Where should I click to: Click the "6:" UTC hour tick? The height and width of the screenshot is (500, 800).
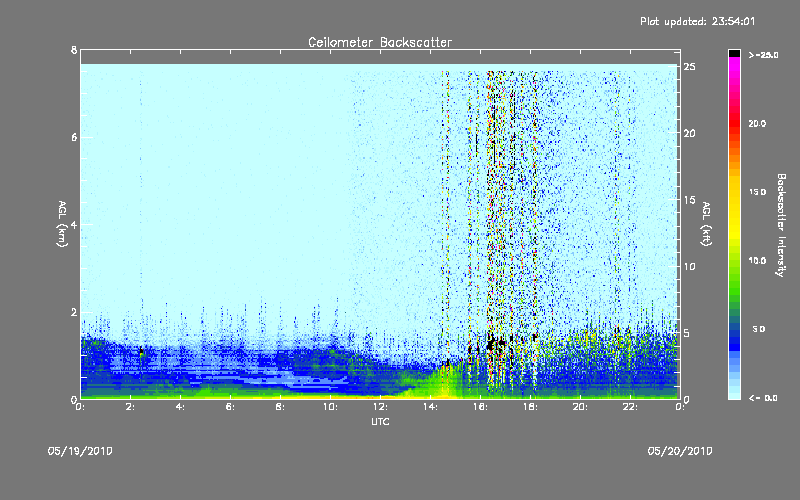point(231,407)
